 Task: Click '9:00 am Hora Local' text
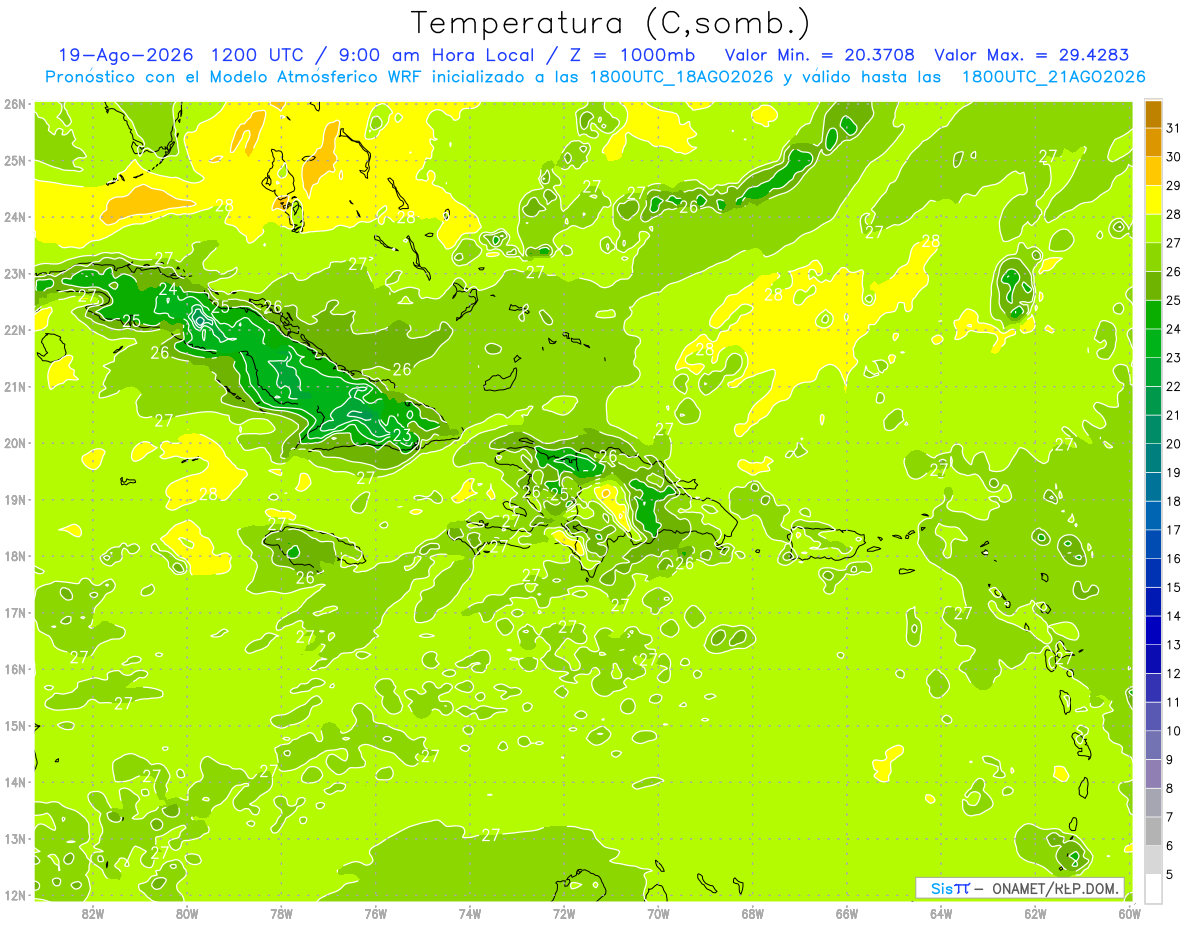click(435, 55)
